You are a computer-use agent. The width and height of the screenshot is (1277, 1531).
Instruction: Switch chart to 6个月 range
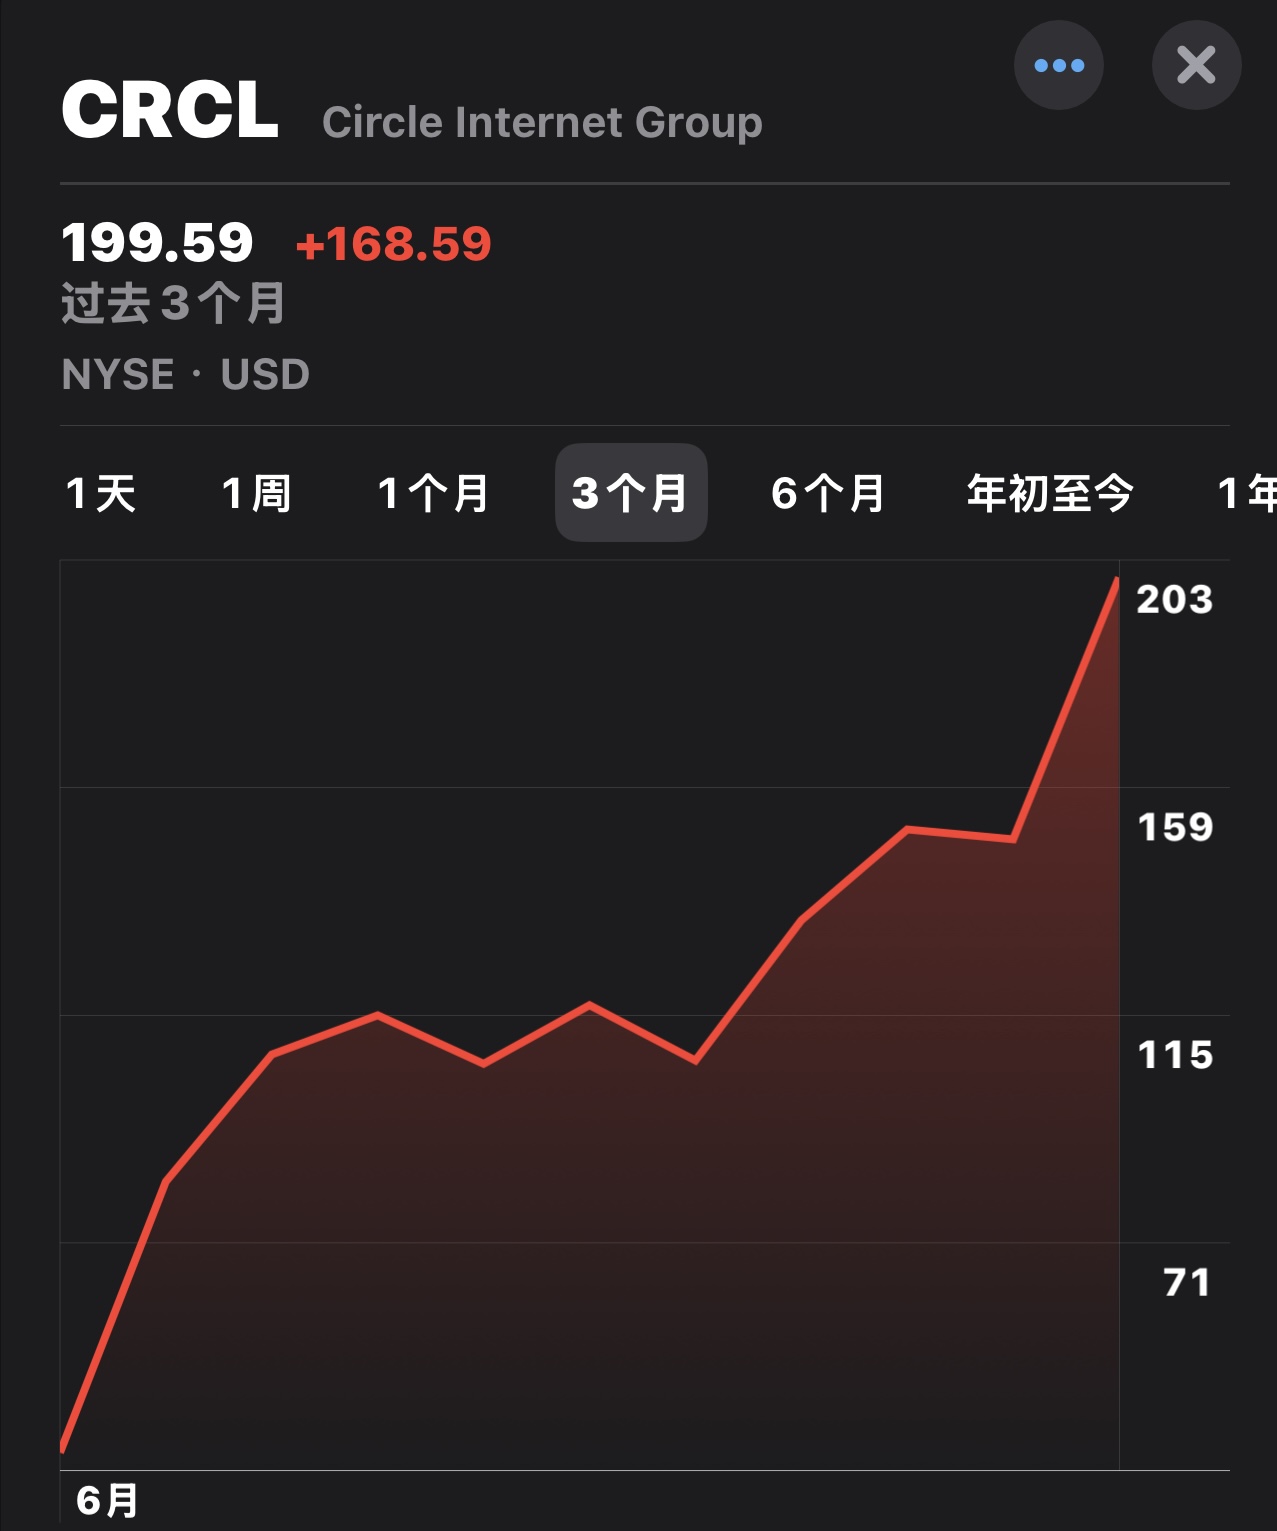point(828,493)
